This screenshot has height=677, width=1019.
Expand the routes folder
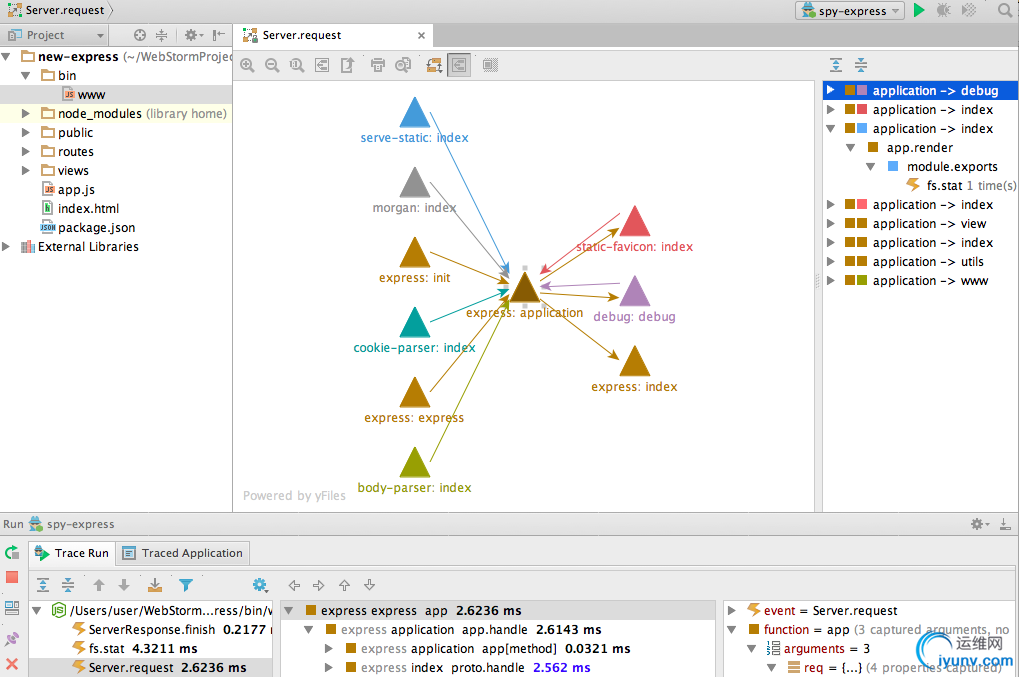tap(26, 151)
